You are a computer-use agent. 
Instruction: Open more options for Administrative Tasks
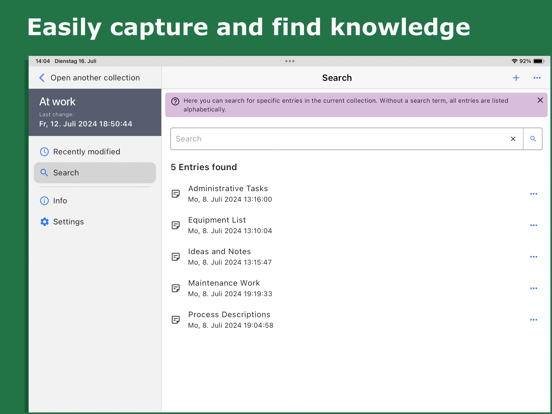pyautogui.click(x=533, y=194)
